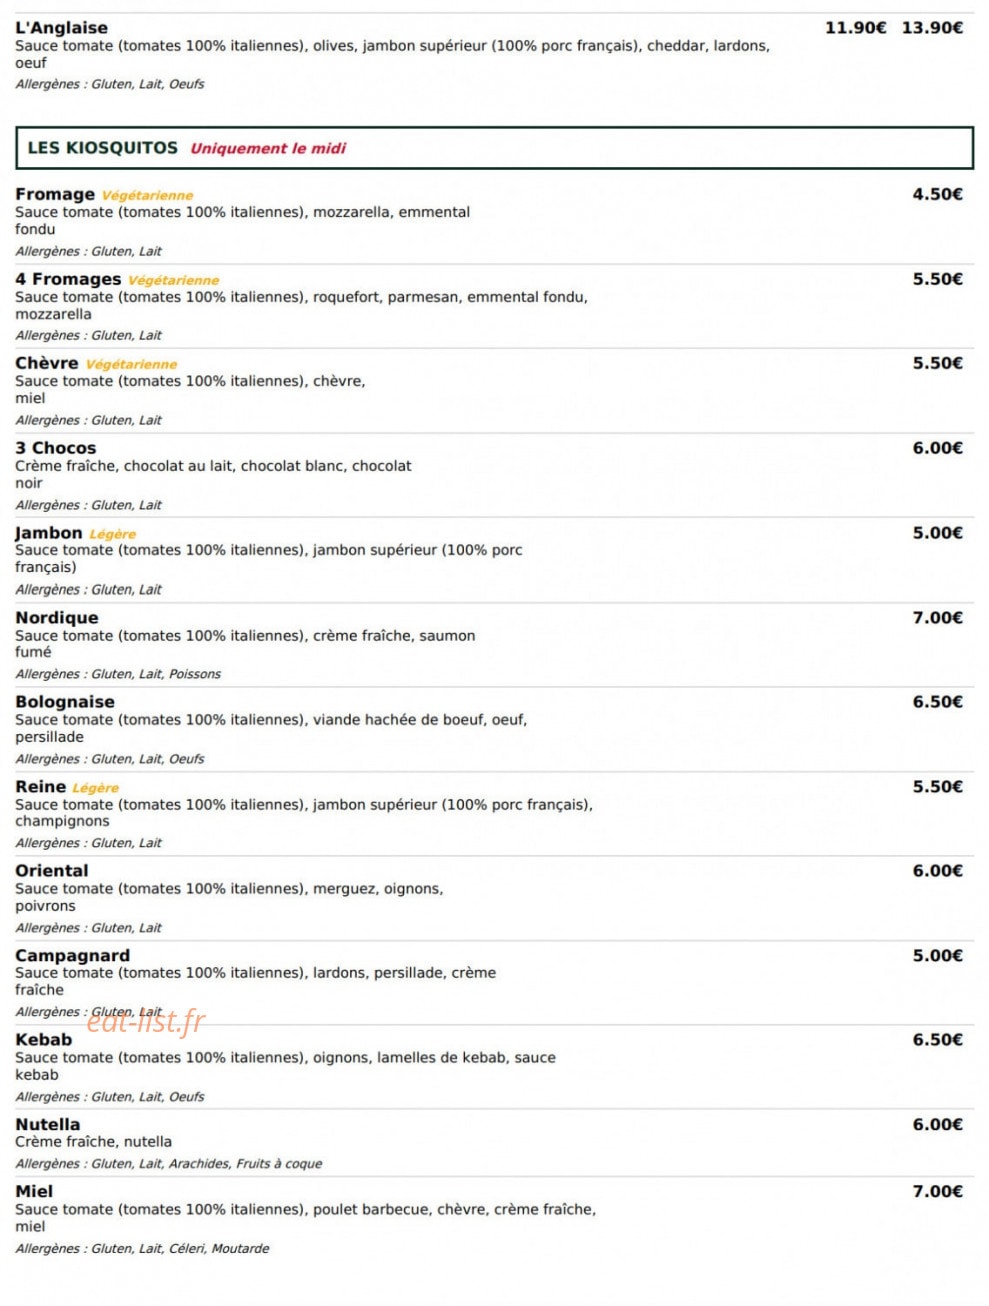Click the Légère tag beside Jambon
The image size is (989, 1306).
coord(113,535)
